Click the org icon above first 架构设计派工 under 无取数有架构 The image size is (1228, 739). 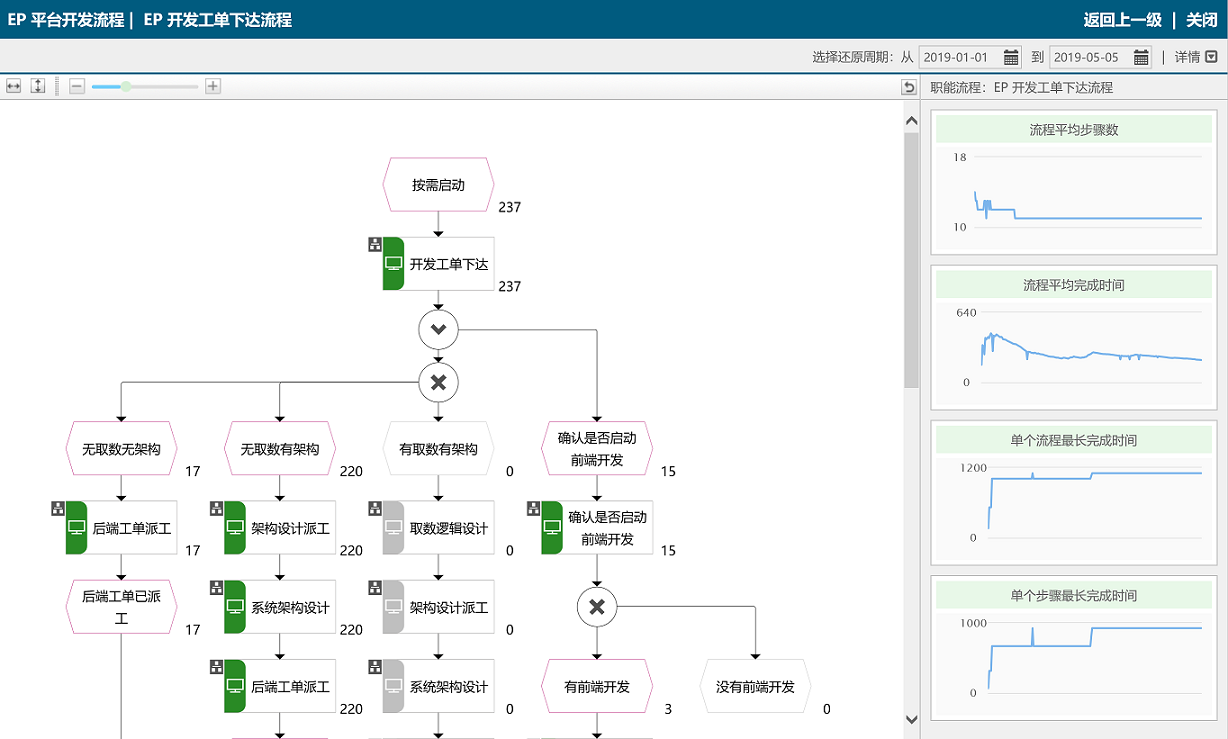[x=216, y=508]
